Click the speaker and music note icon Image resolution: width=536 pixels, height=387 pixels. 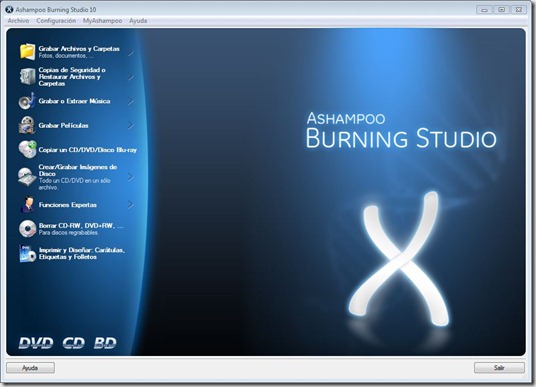point(27,101)
